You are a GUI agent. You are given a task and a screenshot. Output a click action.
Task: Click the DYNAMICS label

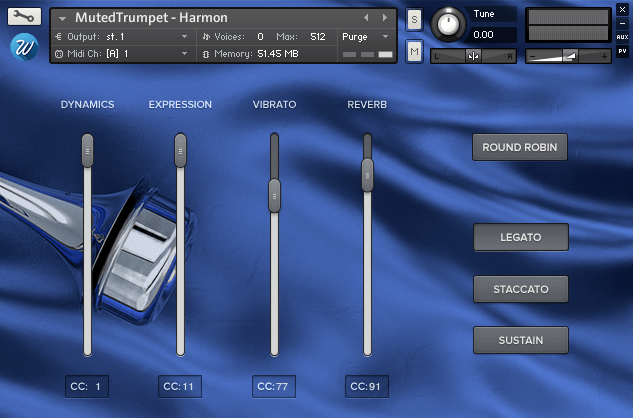click(x=88, y=105)
